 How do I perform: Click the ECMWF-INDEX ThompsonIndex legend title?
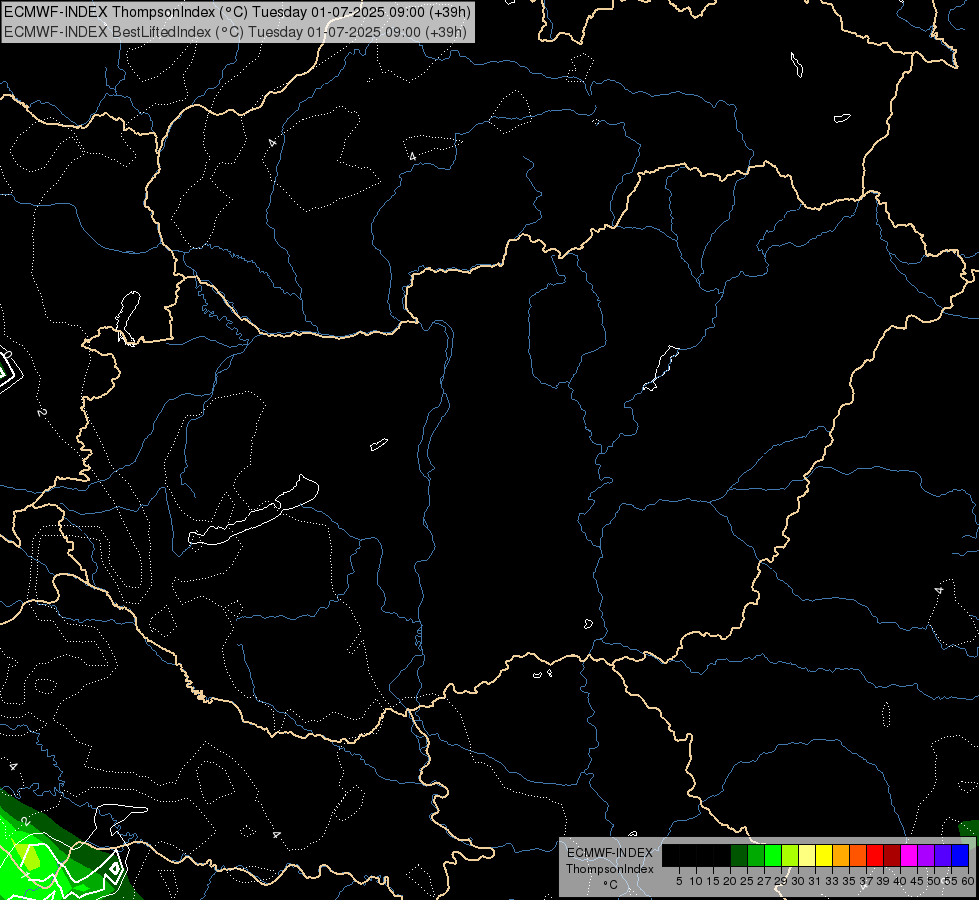[610, 861]
